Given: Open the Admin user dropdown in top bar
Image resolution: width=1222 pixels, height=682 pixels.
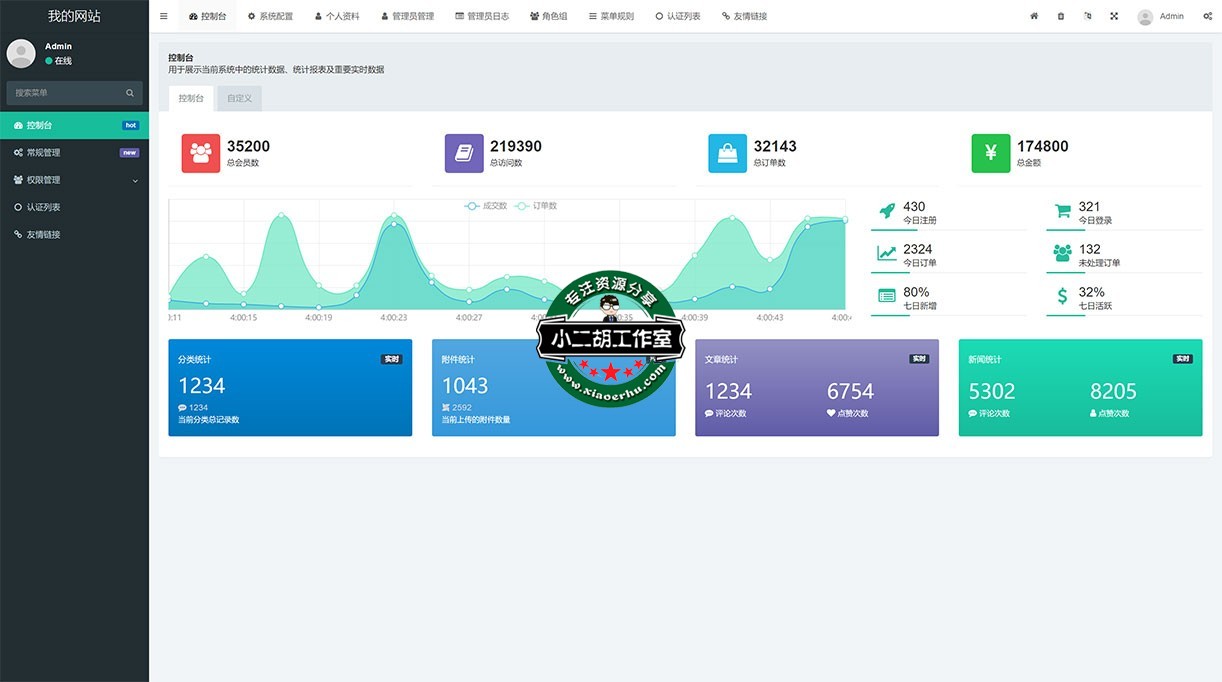Looking at the screenshot, I should click(1160, 16).
